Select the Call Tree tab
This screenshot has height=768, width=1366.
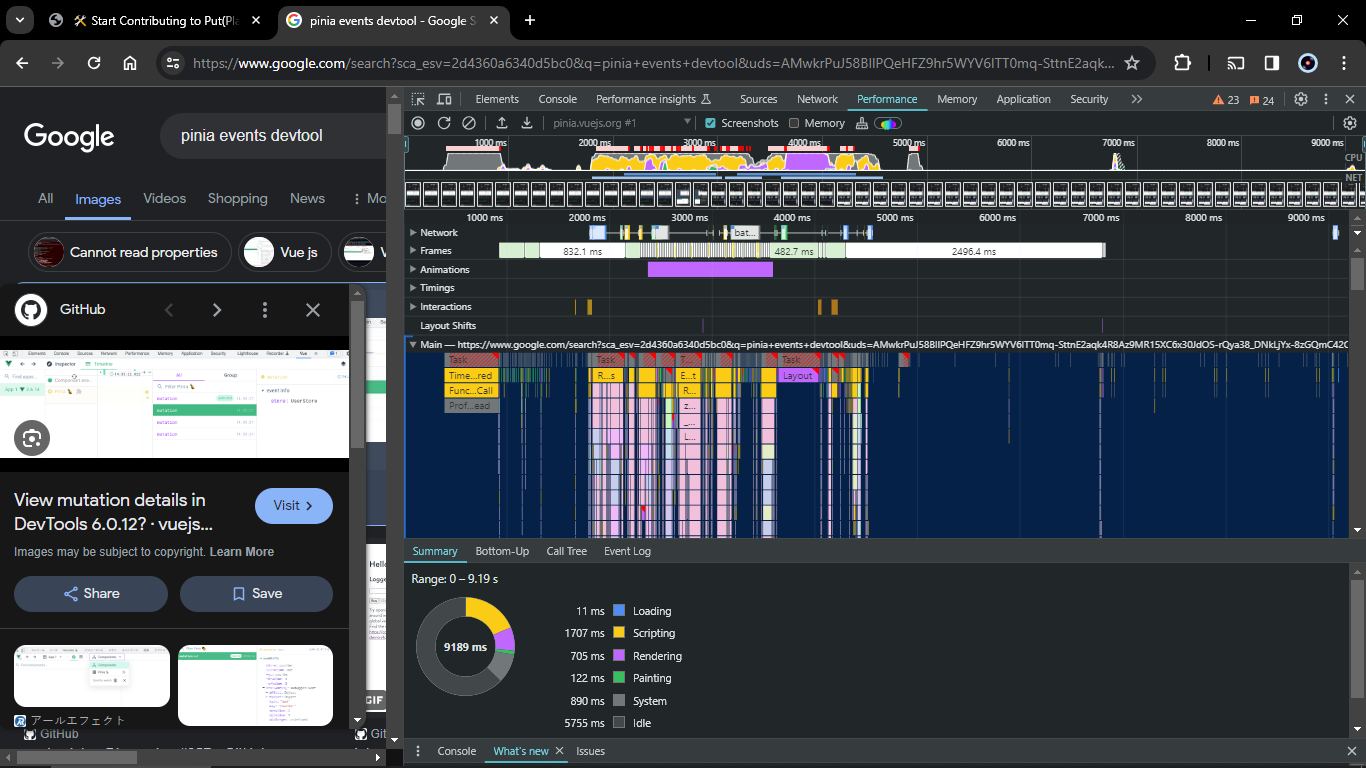pyautogui.click(x=567, y=551)
